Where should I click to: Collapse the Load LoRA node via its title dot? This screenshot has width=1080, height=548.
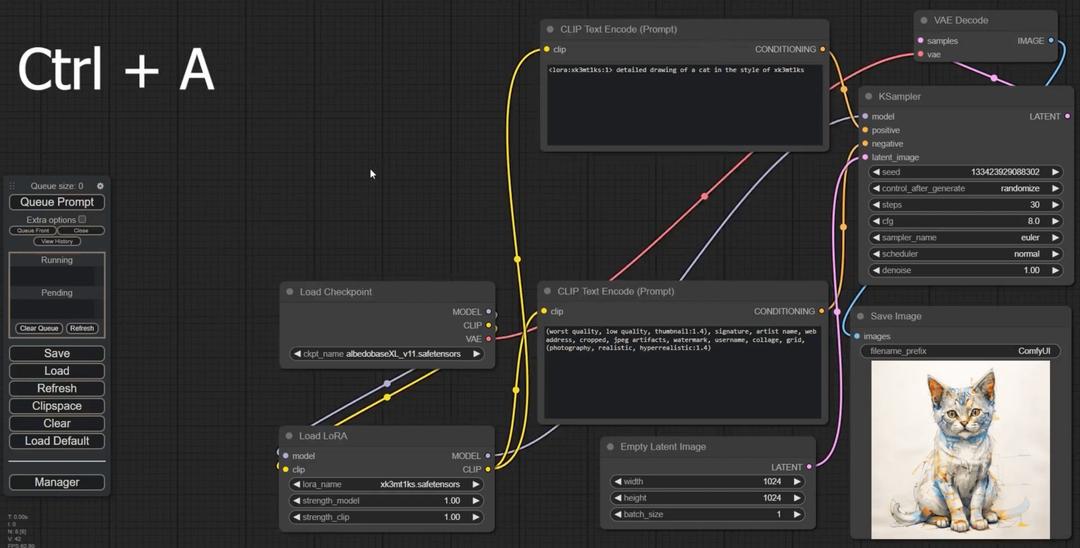289,436
